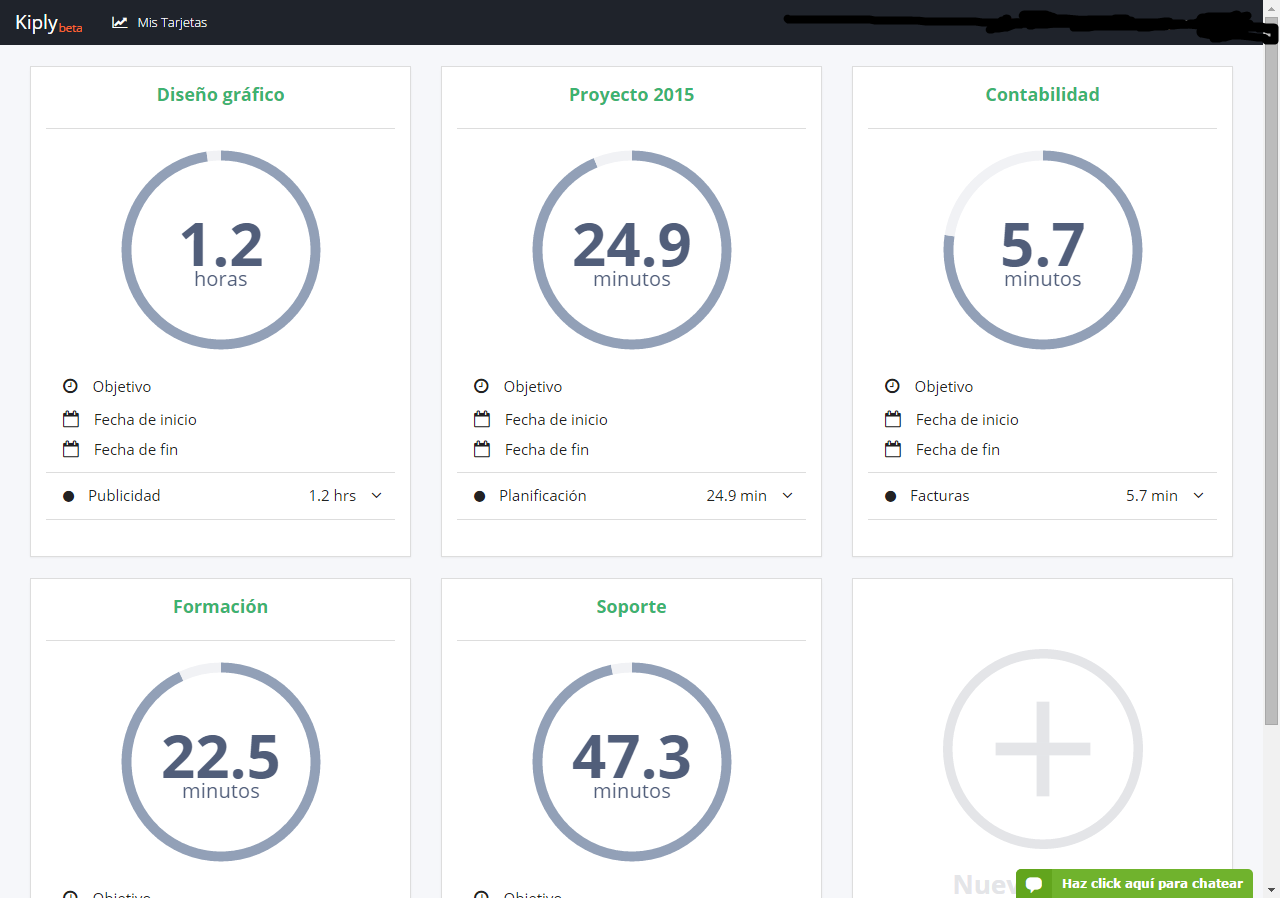Toggle the Facturas activity bullet on Contabilidad

891,495
